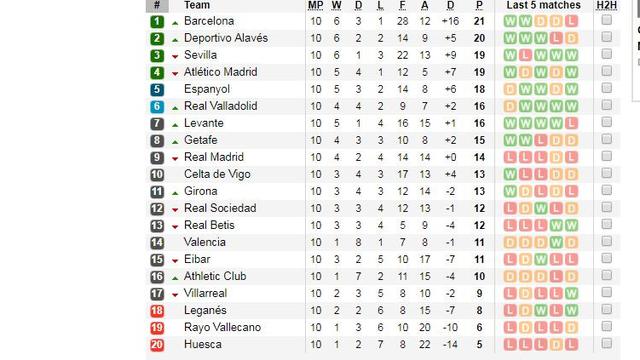
Task: Click the H2H column header
Action: point(607,5)
